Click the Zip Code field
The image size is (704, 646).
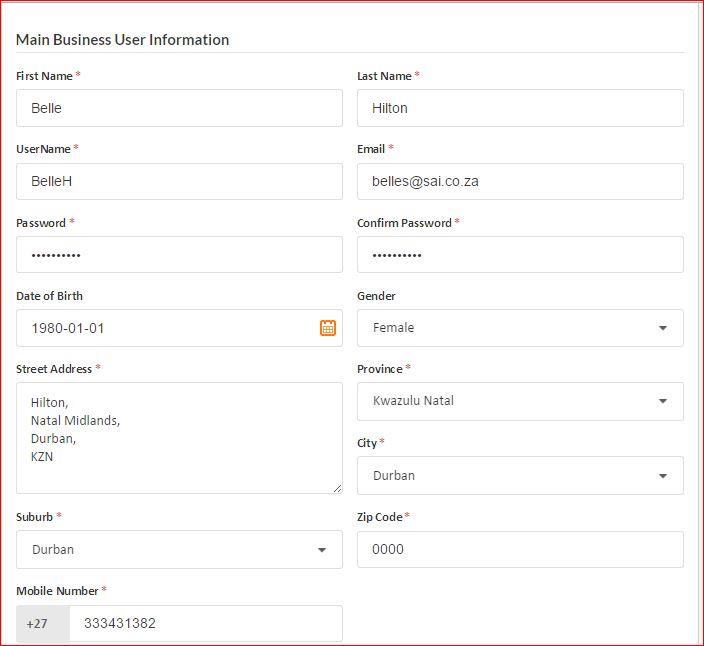(520, 550)
